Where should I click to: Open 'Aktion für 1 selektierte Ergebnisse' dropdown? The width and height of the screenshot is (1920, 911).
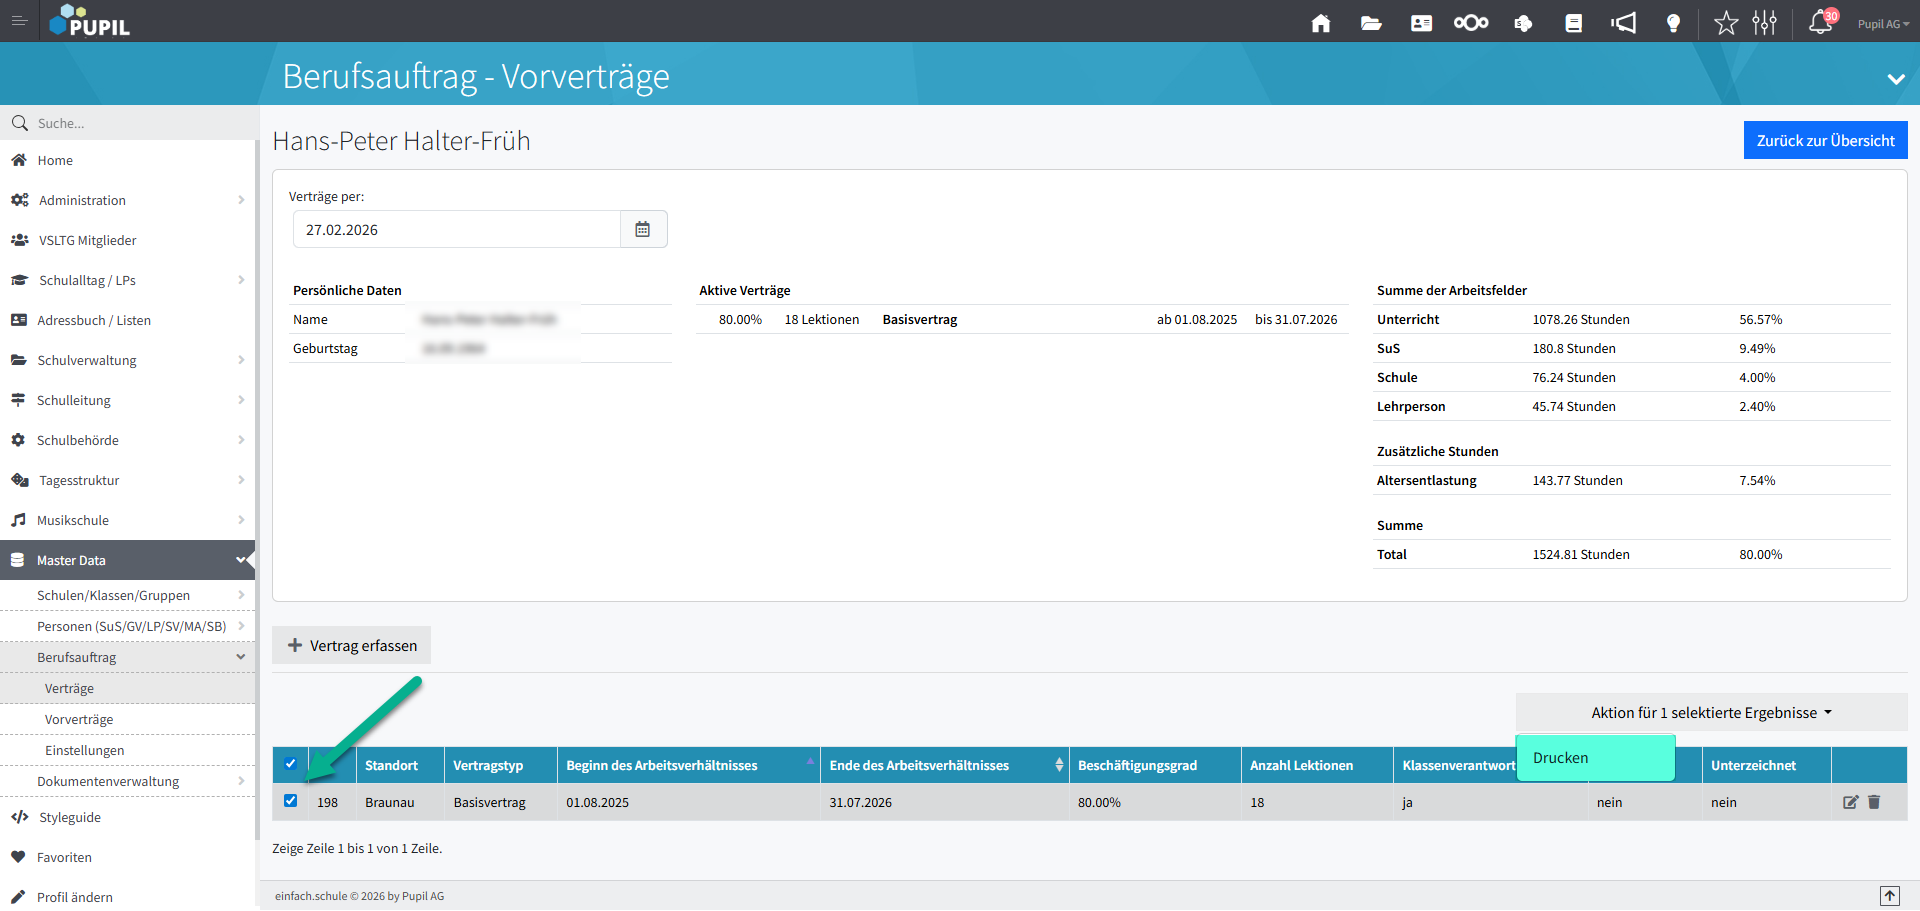tap(1711, 713)
